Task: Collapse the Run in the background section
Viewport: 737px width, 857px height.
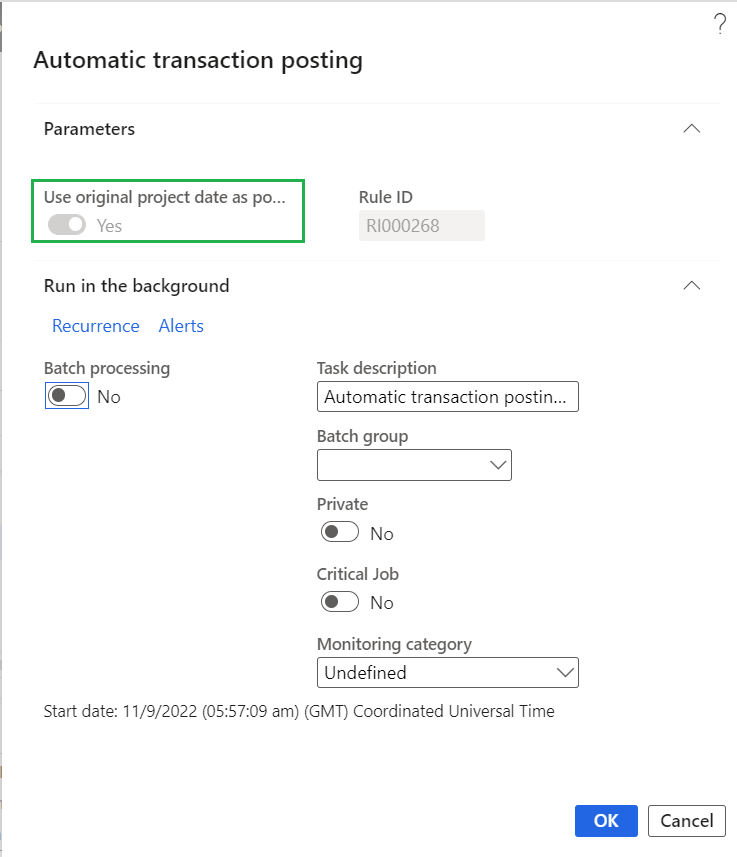Action: pyautogui.click(x=691, y=286)
